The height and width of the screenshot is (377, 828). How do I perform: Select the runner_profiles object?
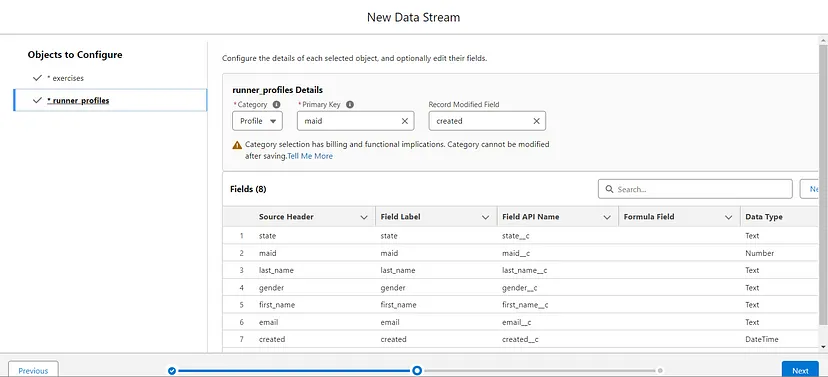pos(110,100)
